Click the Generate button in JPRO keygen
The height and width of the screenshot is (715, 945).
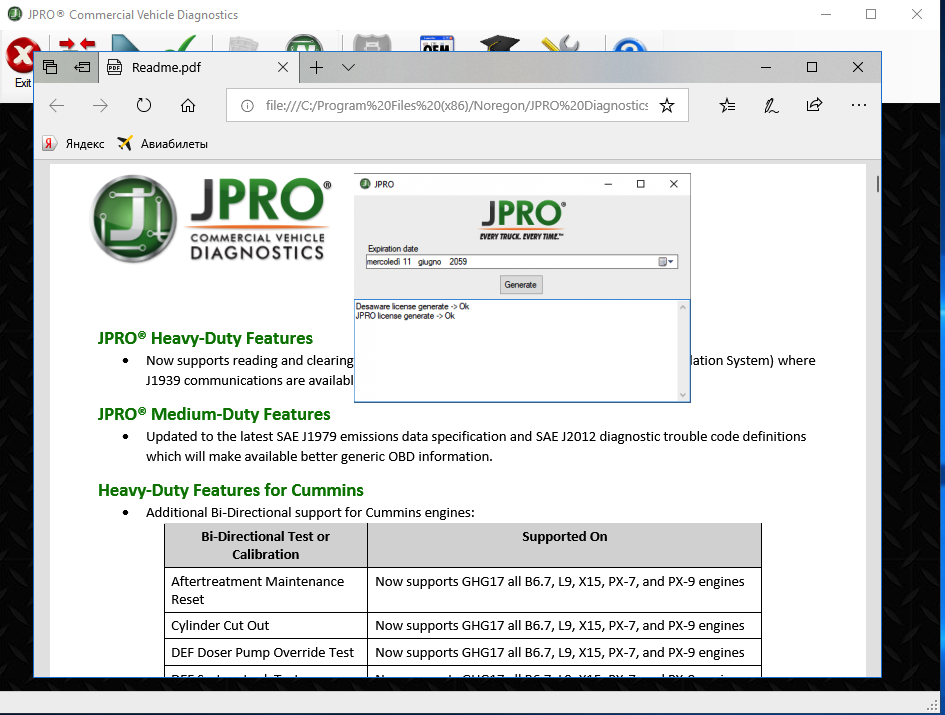tap(521, 285)
